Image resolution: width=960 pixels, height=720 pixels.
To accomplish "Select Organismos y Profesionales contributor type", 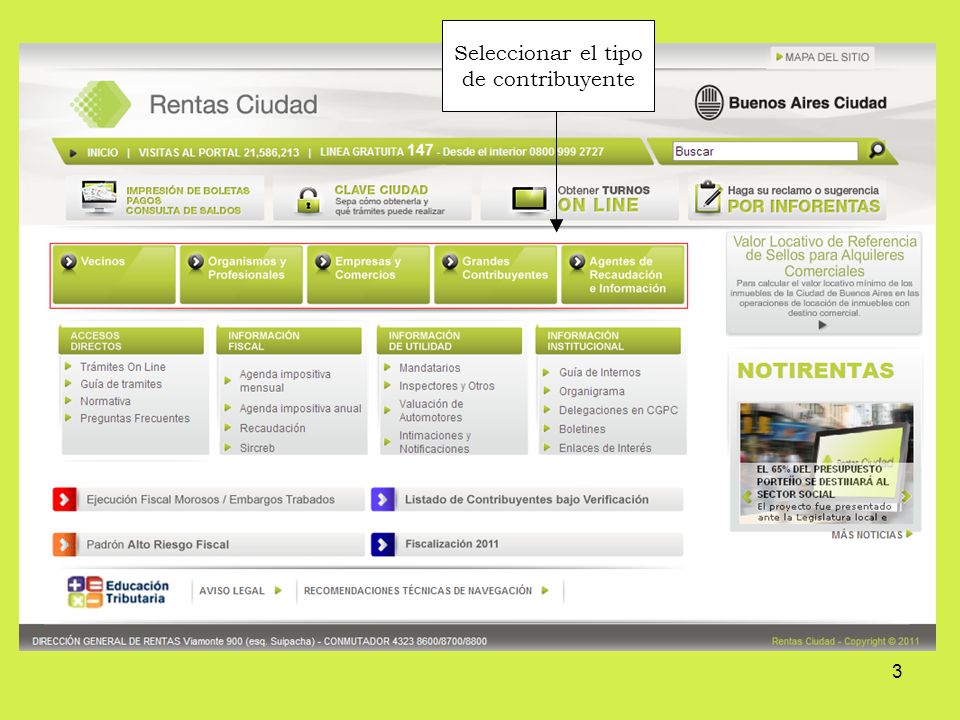I will click(x=241, y=275).
